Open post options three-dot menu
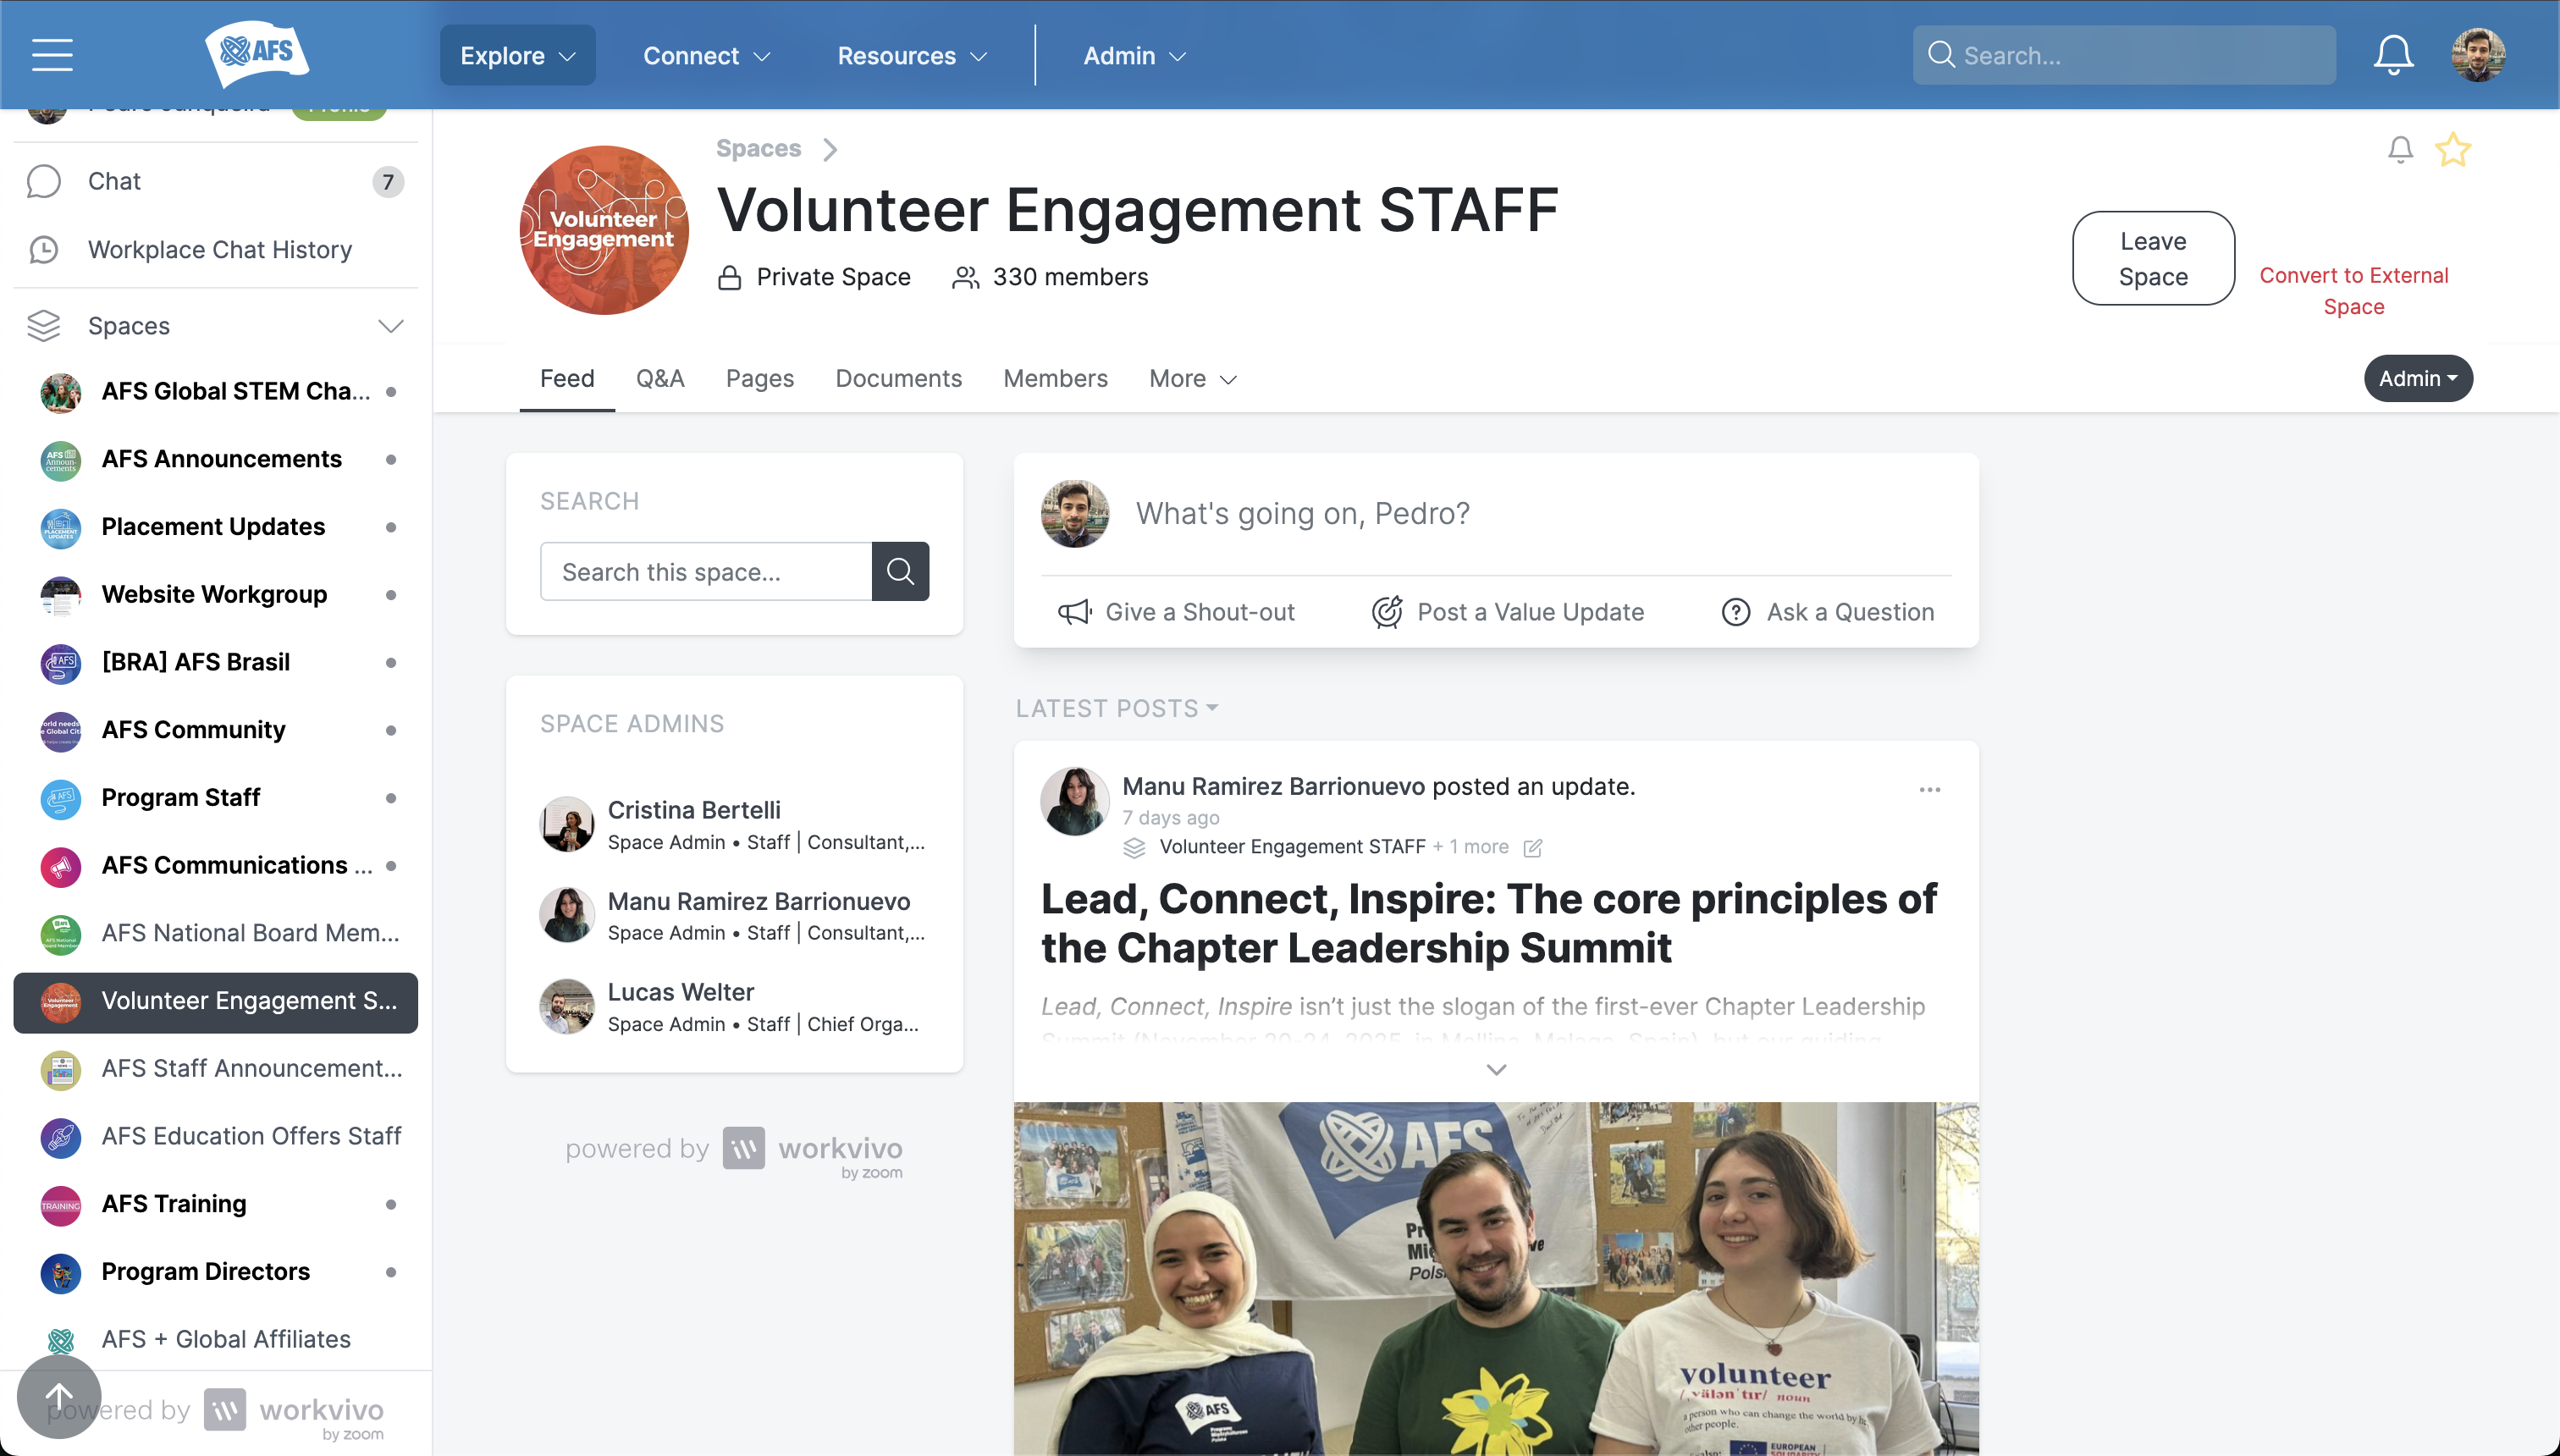This screenshot has width=2560, height=1456. [x=1930, y=789]
